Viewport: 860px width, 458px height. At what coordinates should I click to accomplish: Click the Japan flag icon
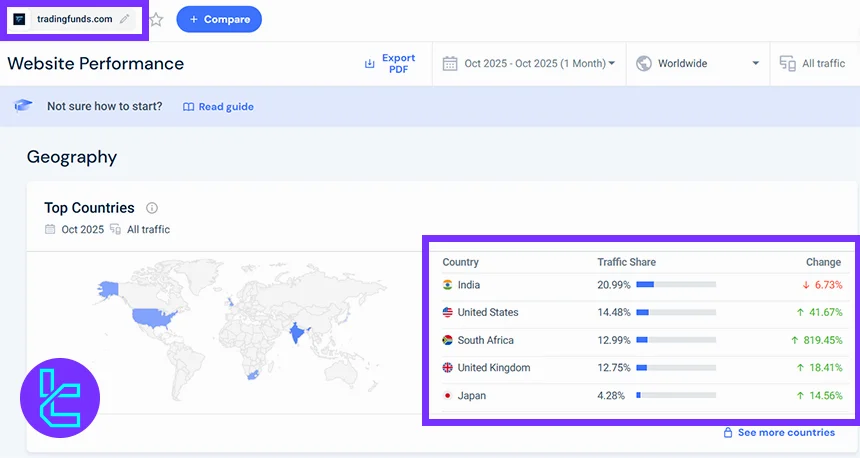click(x=447, y=396)
